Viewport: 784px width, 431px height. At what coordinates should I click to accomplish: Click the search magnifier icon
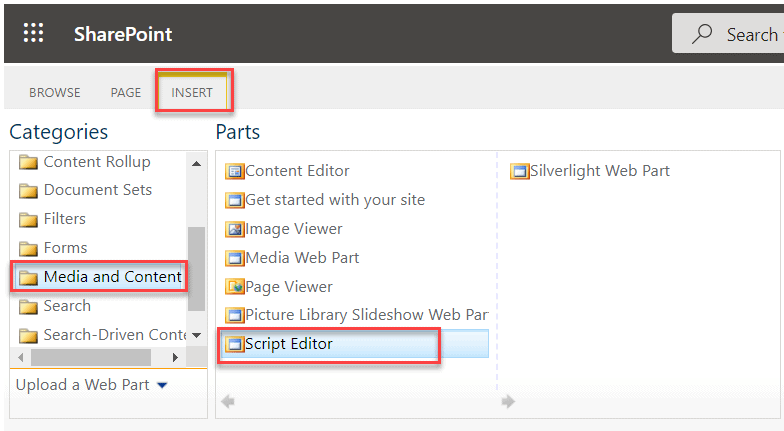click(702, 34)
